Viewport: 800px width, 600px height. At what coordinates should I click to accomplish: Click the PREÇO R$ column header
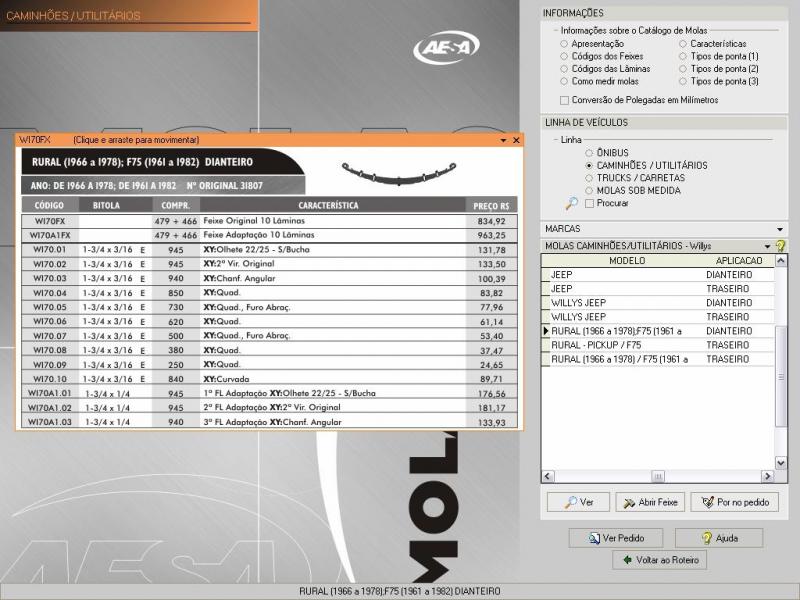coord(491,206)
